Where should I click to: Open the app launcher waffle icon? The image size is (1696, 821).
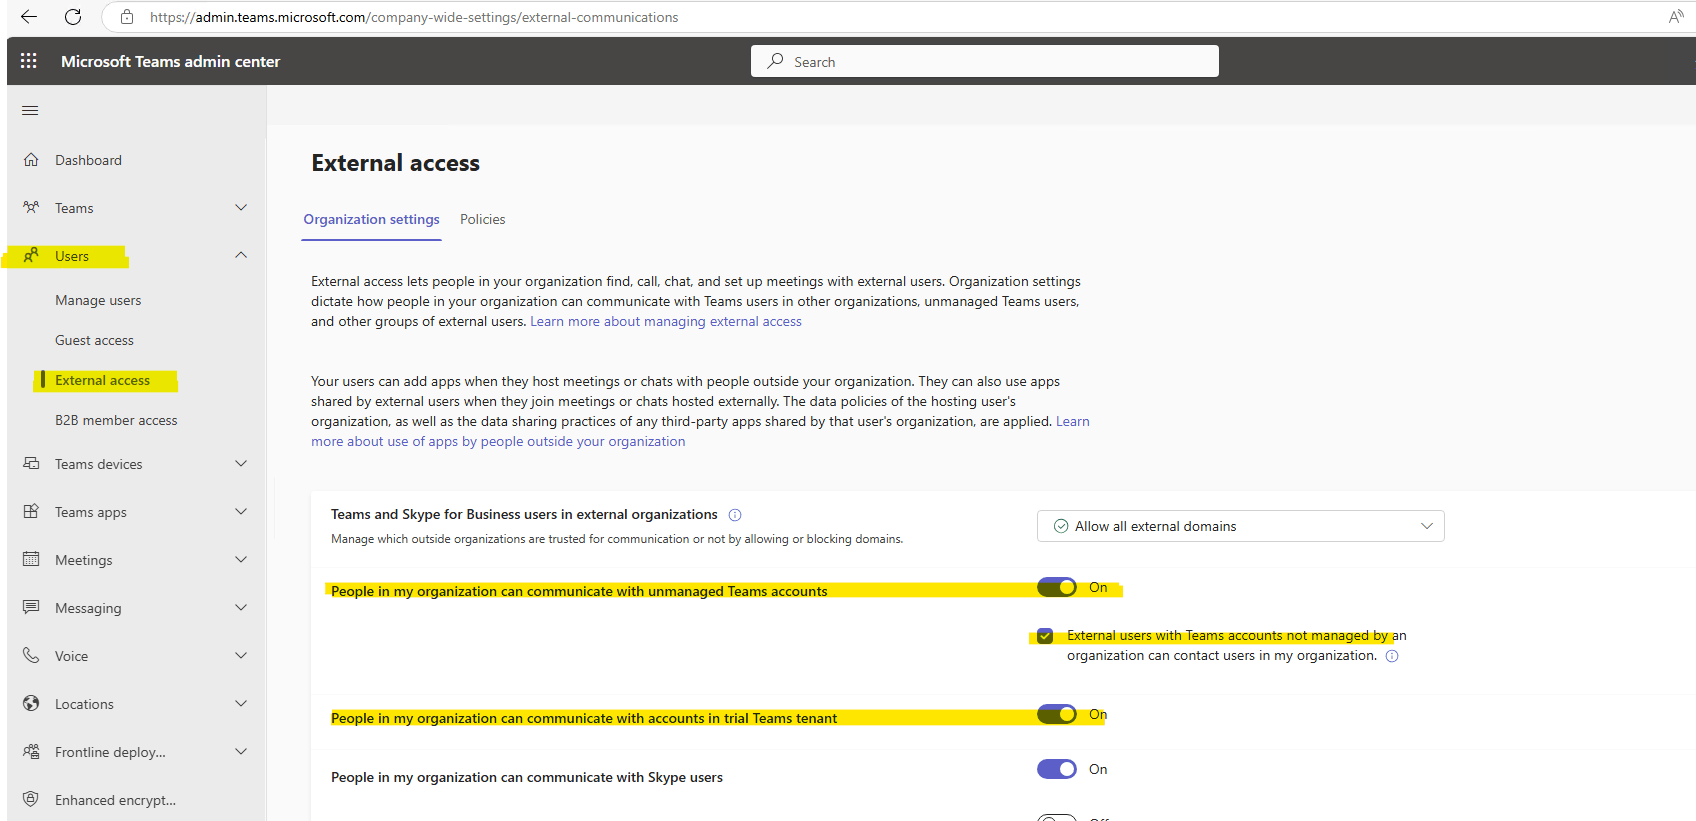point(29,61)
